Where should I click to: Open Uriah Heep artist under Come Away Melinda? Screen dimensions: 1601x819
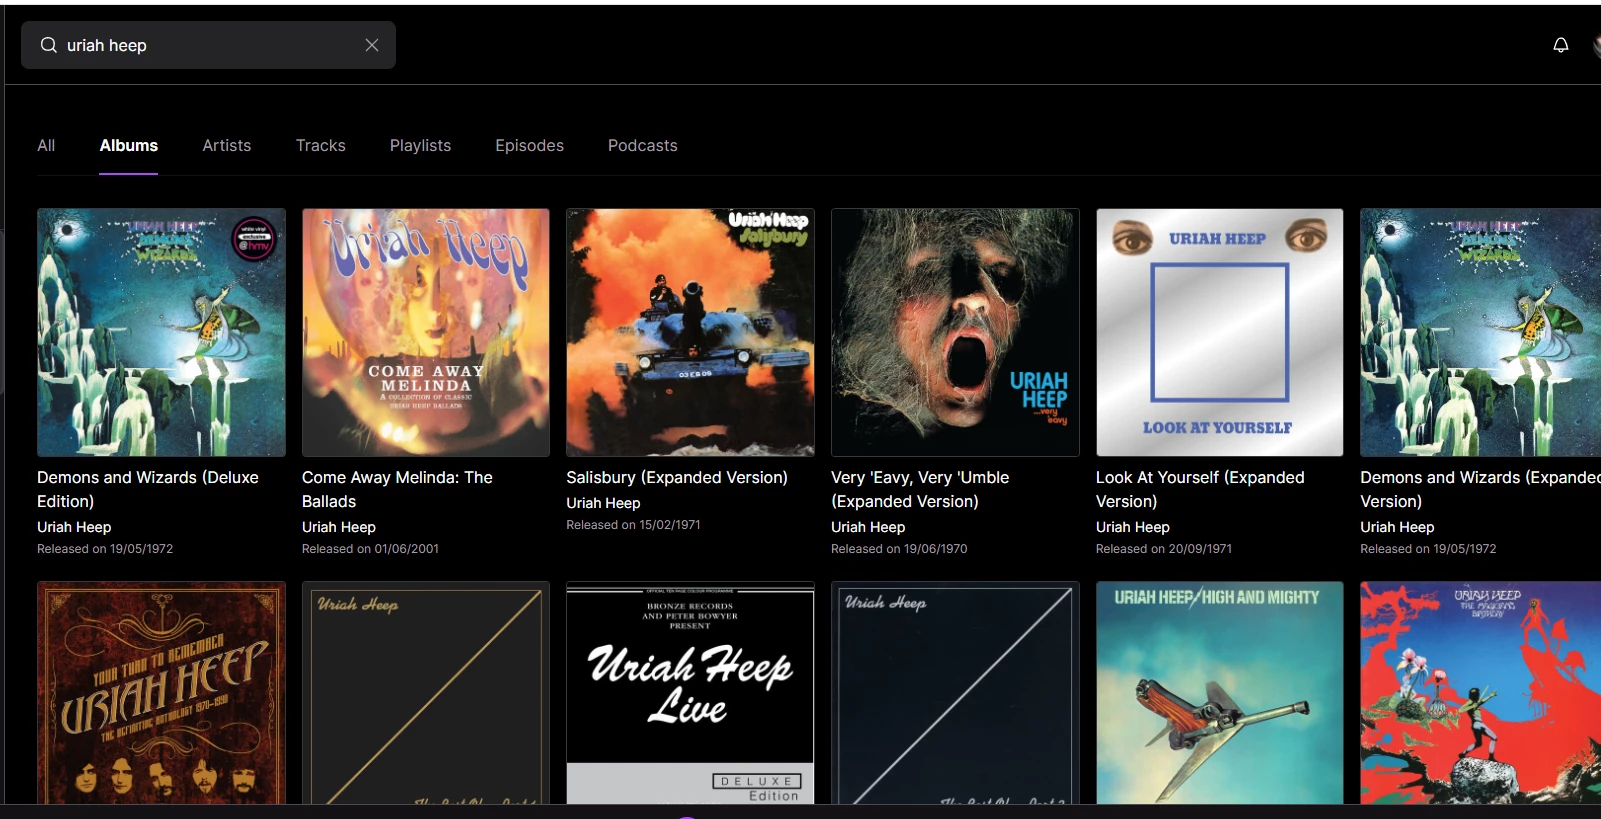tap(339, 527)
